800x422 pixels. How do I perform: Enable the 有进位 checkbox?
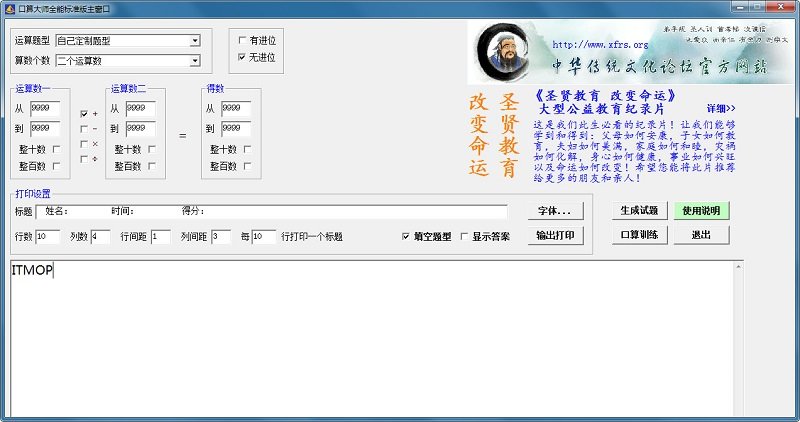pos(242,40)
